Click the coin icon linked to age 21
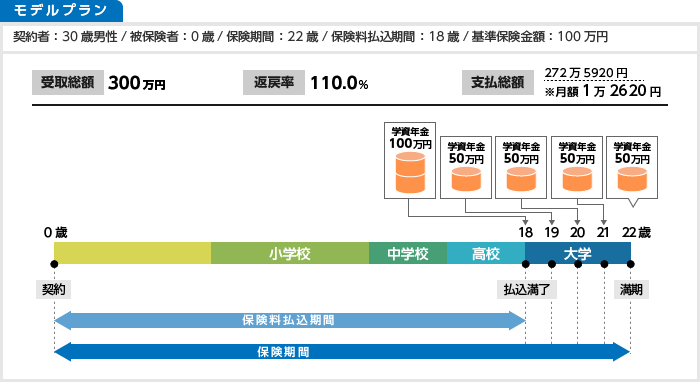Viewport: 700px width, 382px height. pyautogui.click(x=577, y=179)
